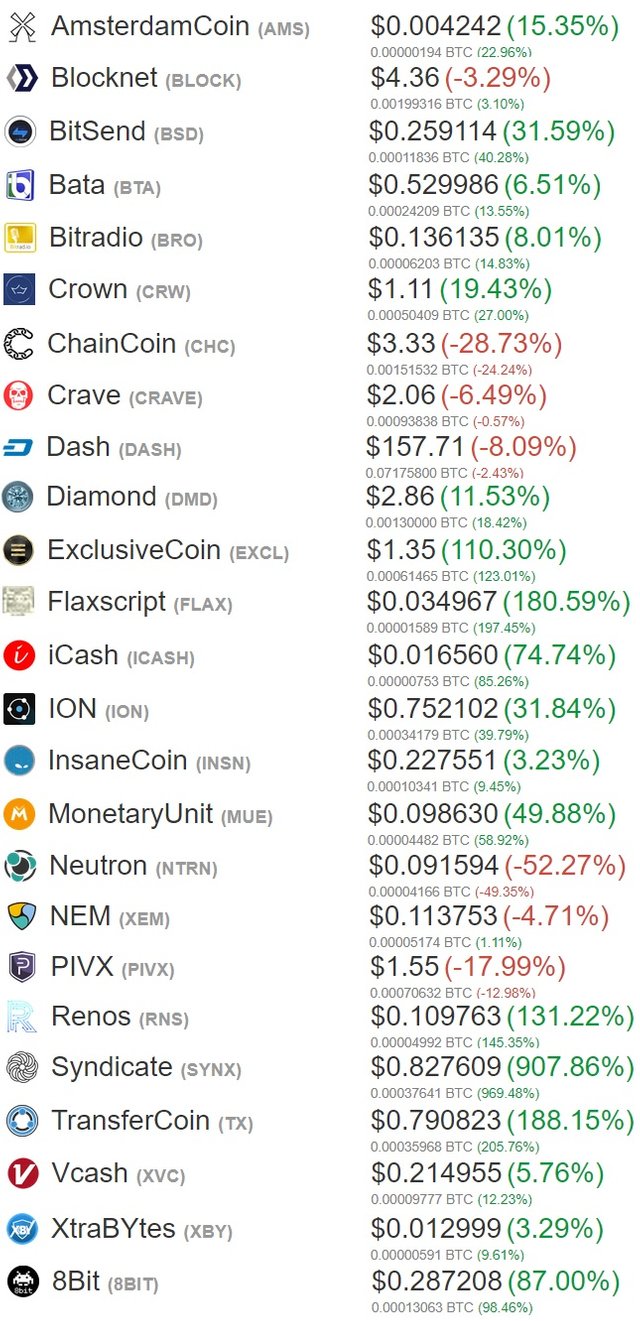Open the Syndicate coin name link

point(111,1067)
